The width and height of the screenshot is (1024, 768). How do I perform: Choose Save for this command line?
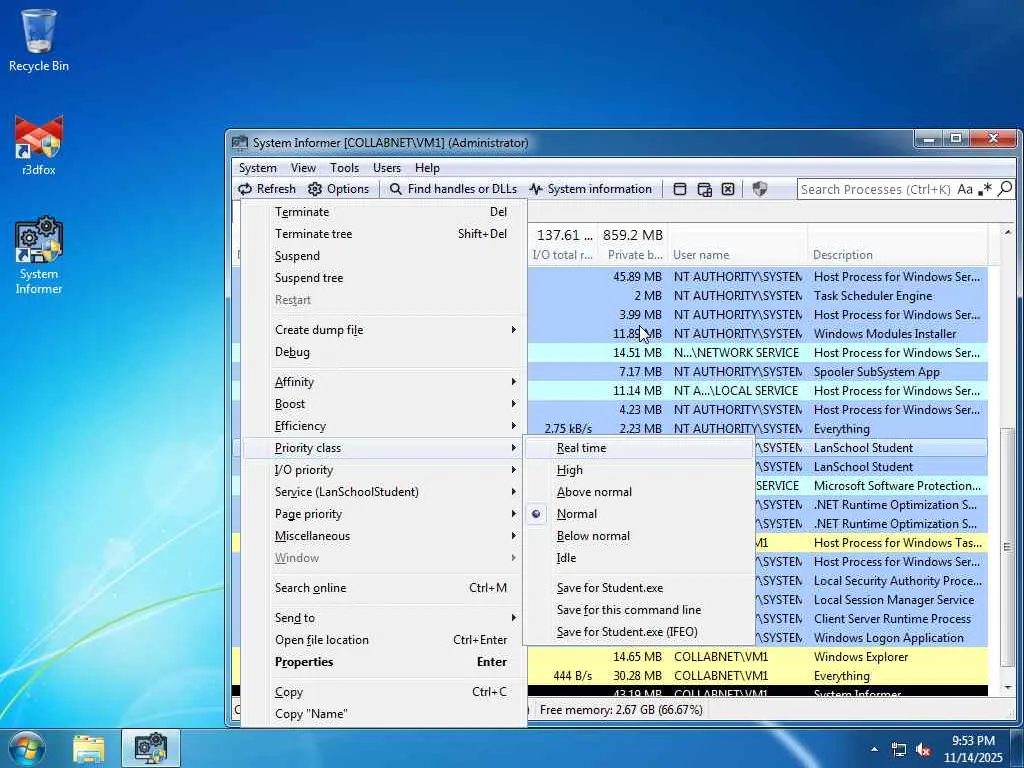coord(639,610)
